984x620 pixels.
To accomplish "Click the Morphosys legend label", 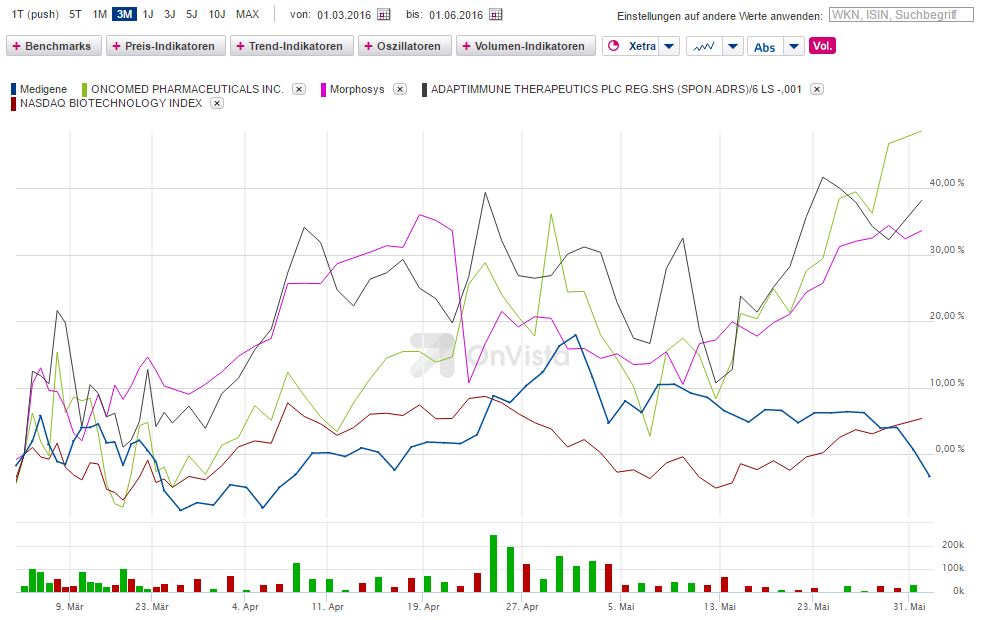I will coord(357,89).
